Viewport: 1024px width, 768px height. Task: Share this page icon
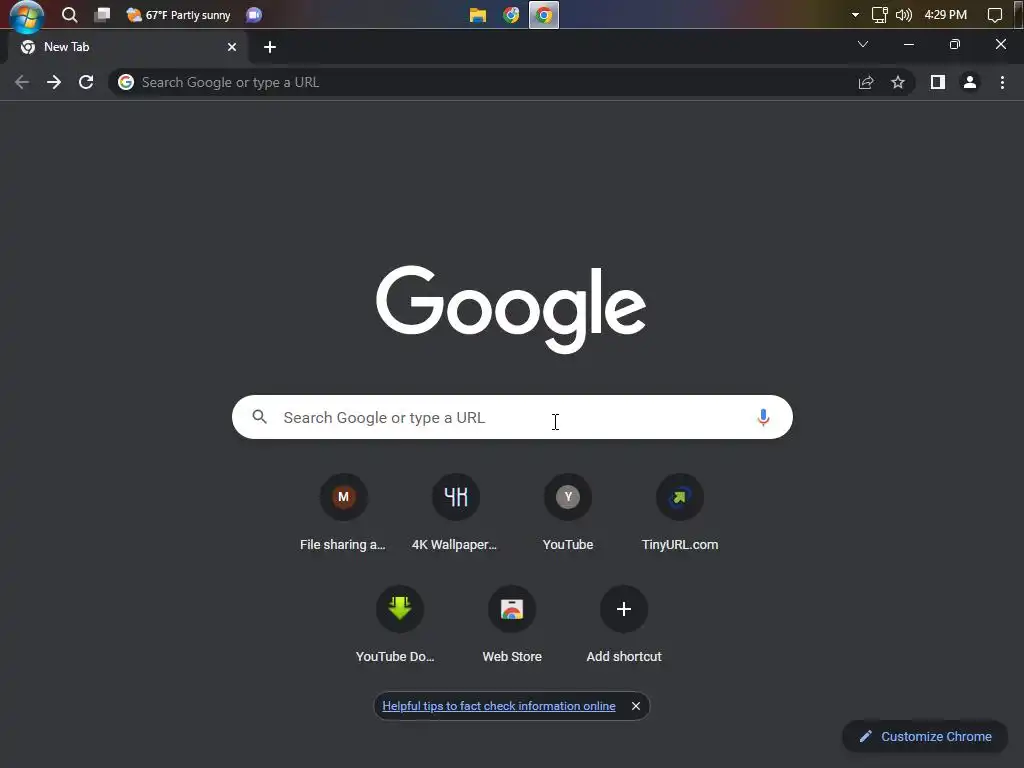click(866, 82)
